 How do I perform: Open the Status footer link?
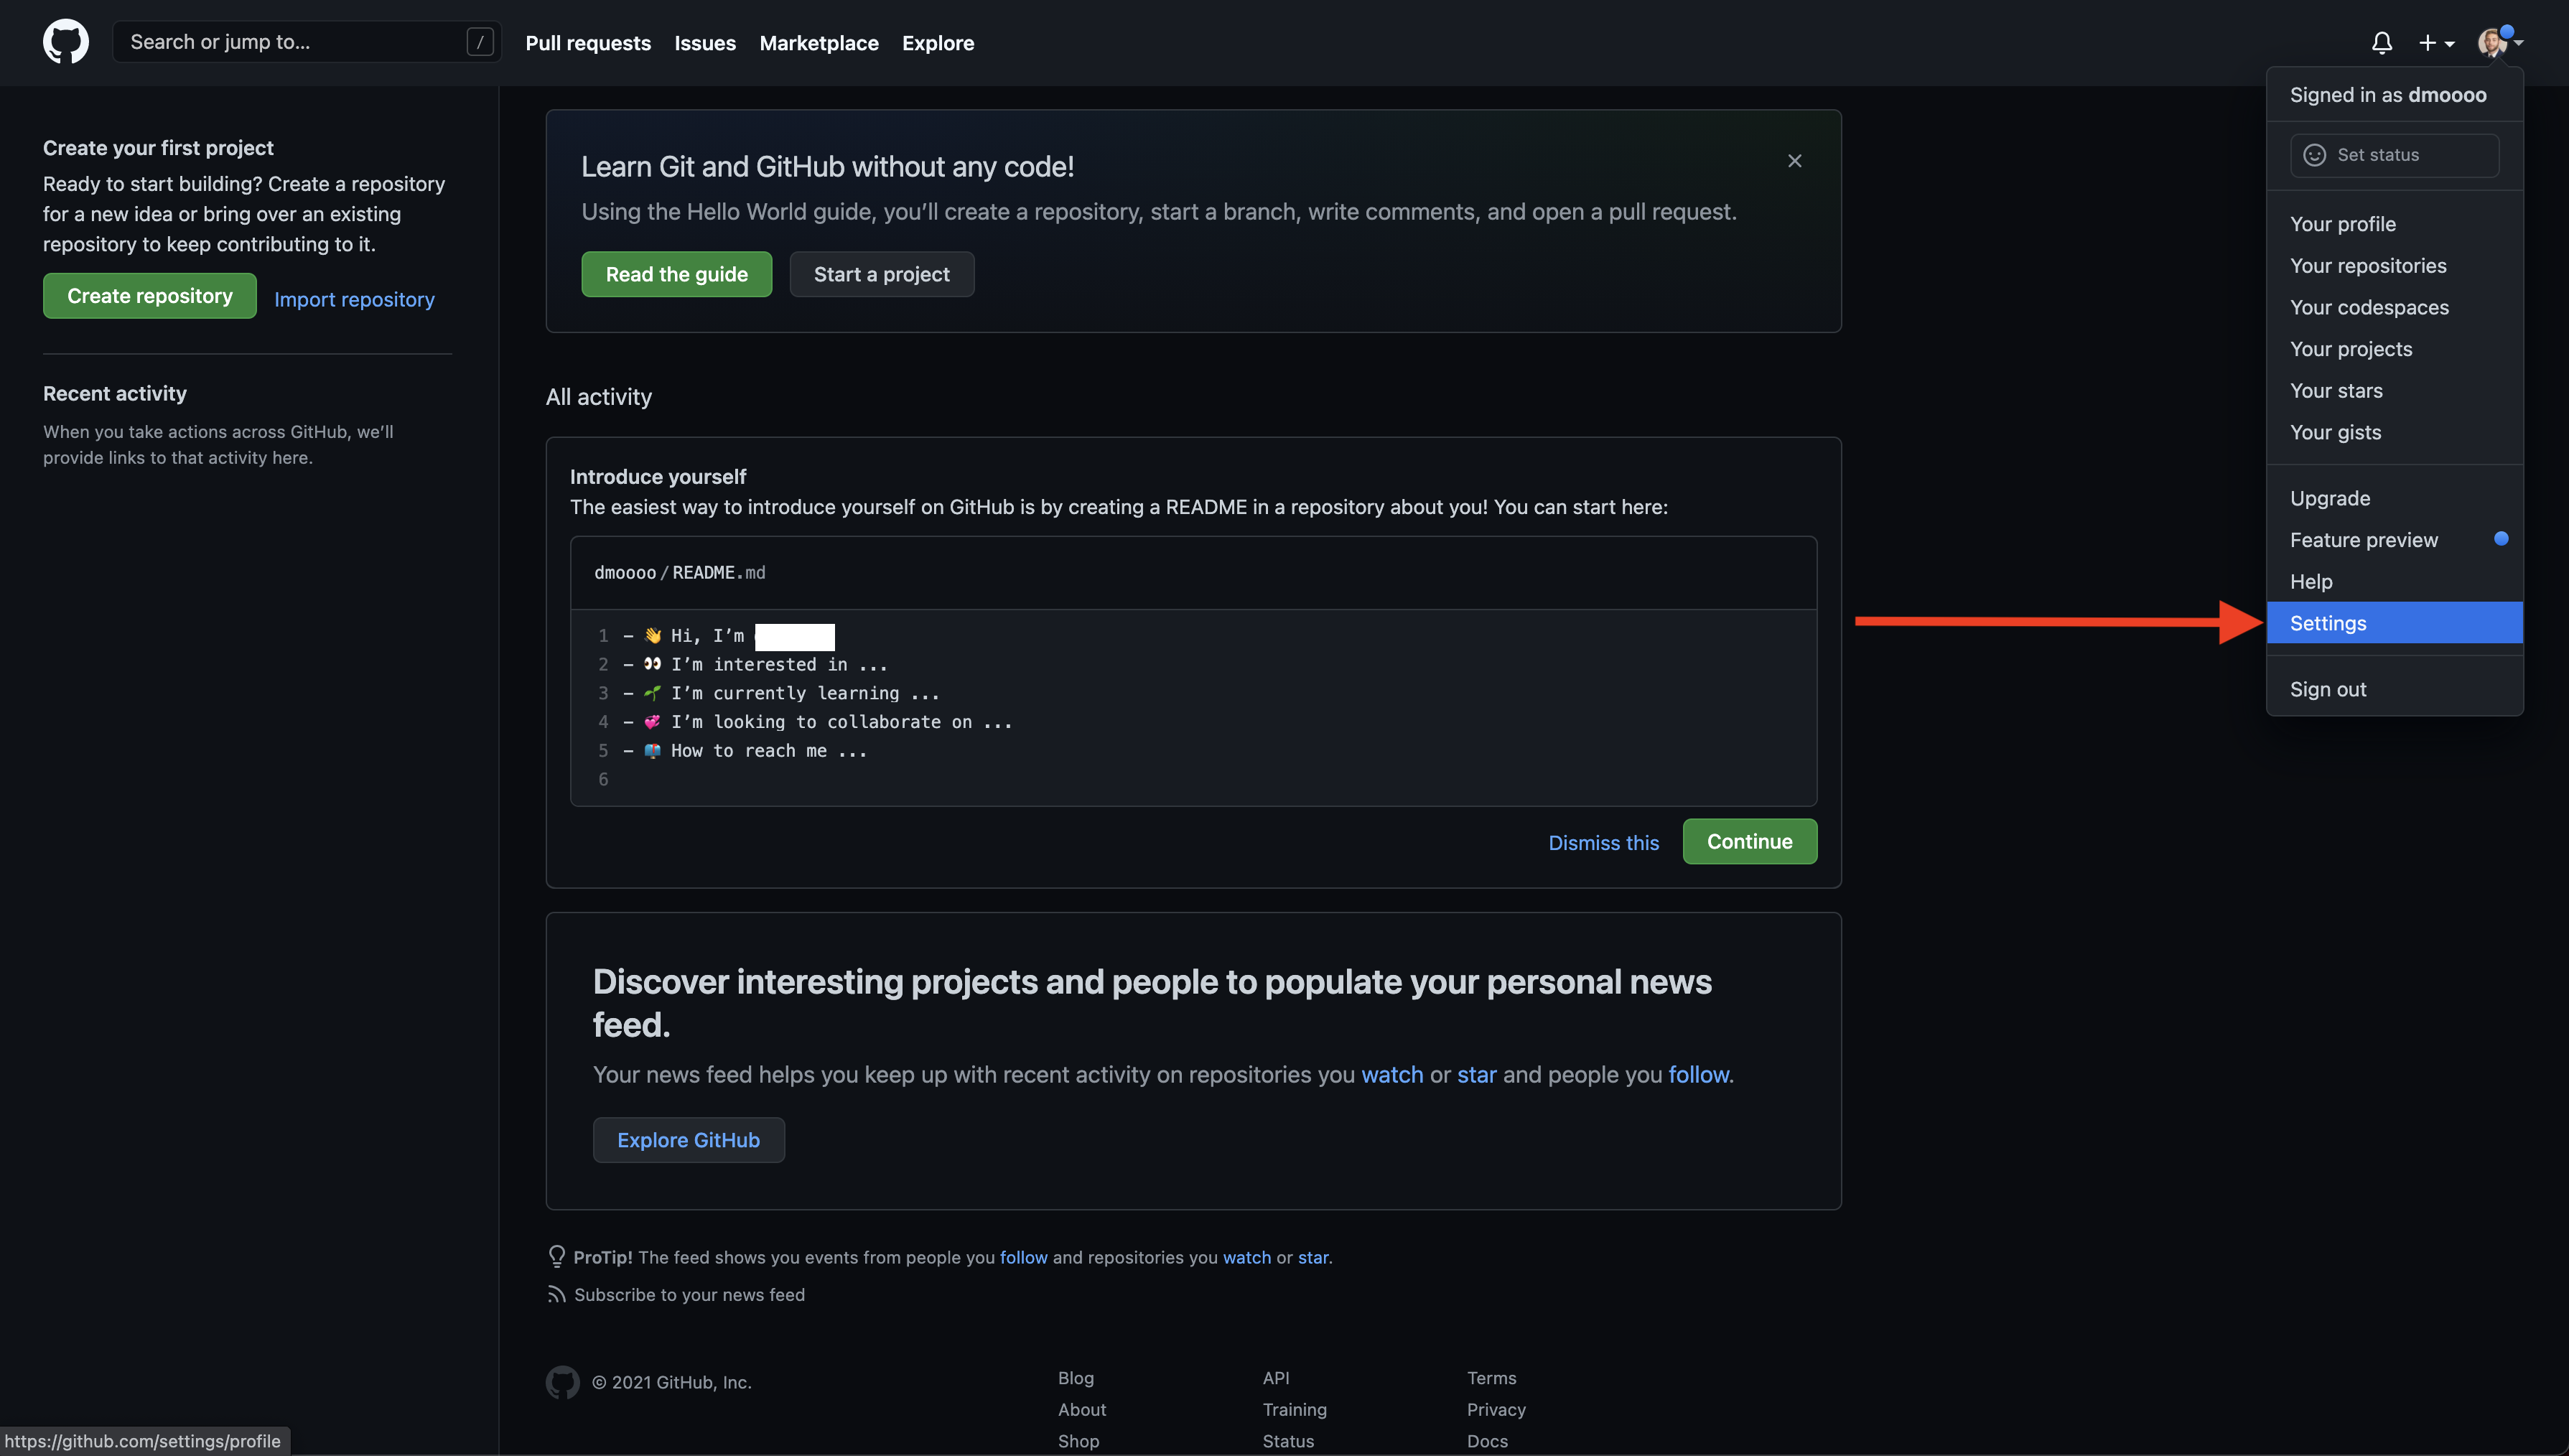click(x=1288, y=1442)
